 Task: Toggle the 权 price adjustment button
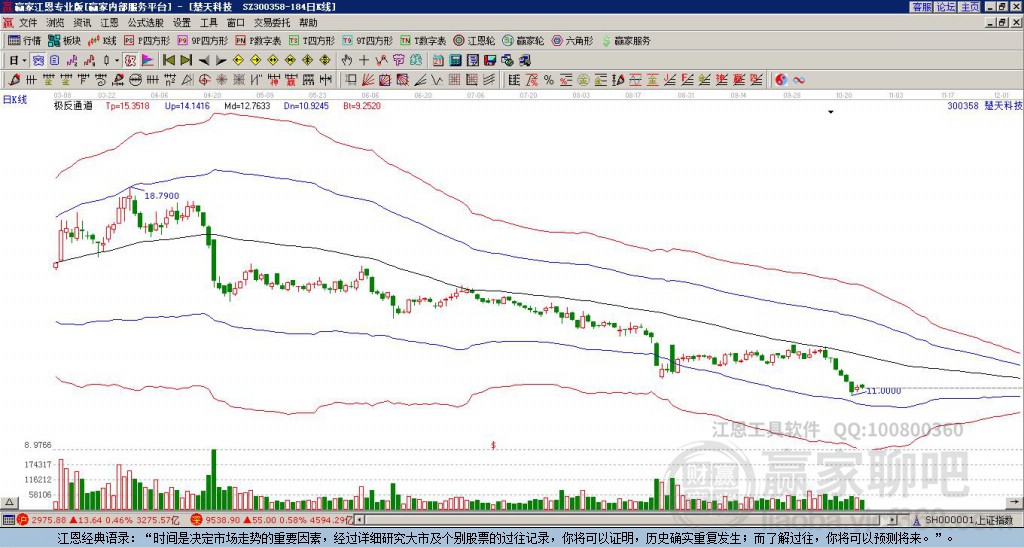[130, 61]
